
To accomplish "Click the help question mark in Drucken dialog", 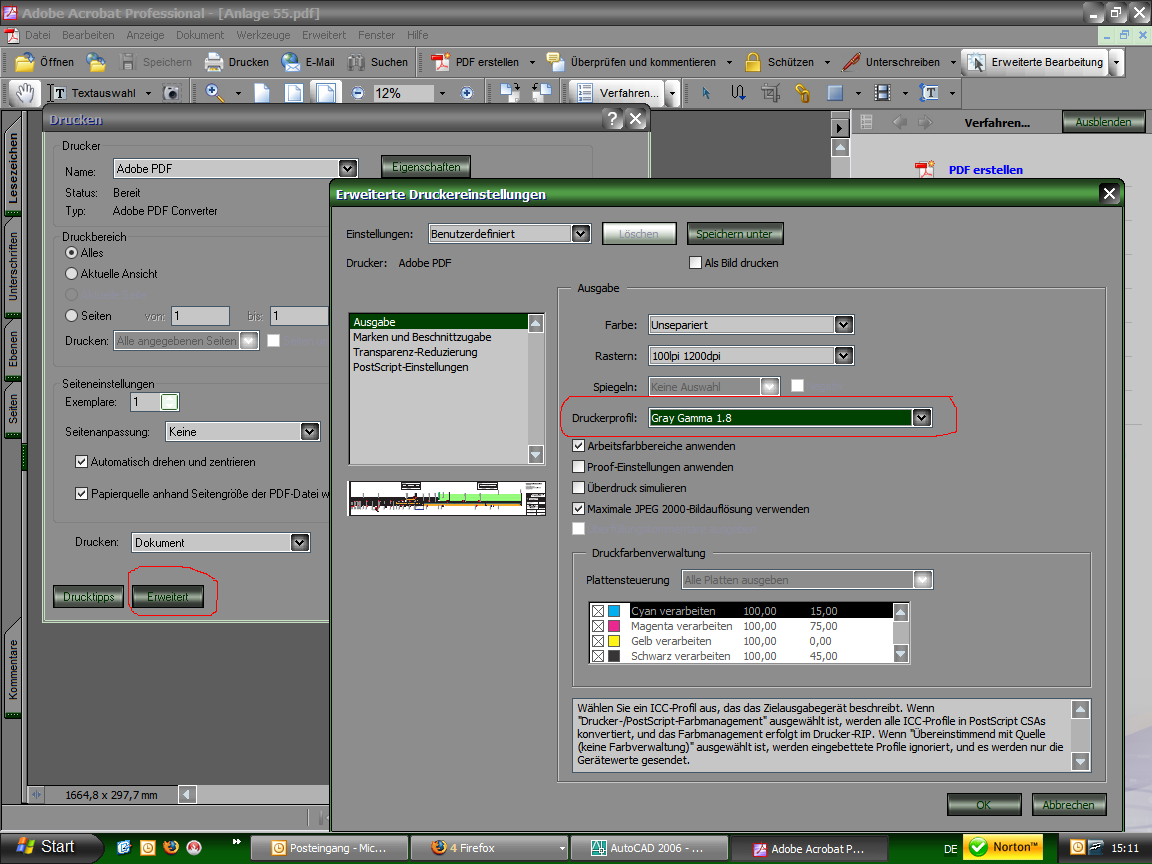I will coord(613,119).
